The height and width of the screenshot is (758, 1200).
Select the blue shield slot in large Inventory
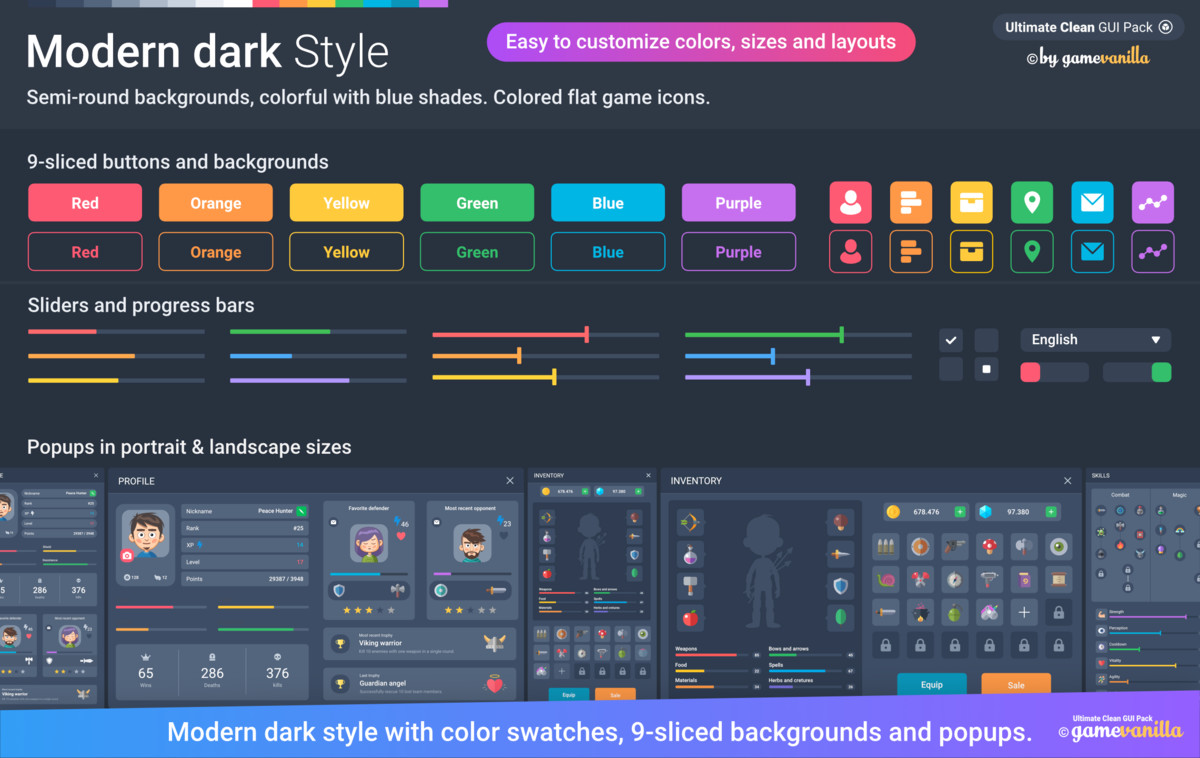point(840,585)
